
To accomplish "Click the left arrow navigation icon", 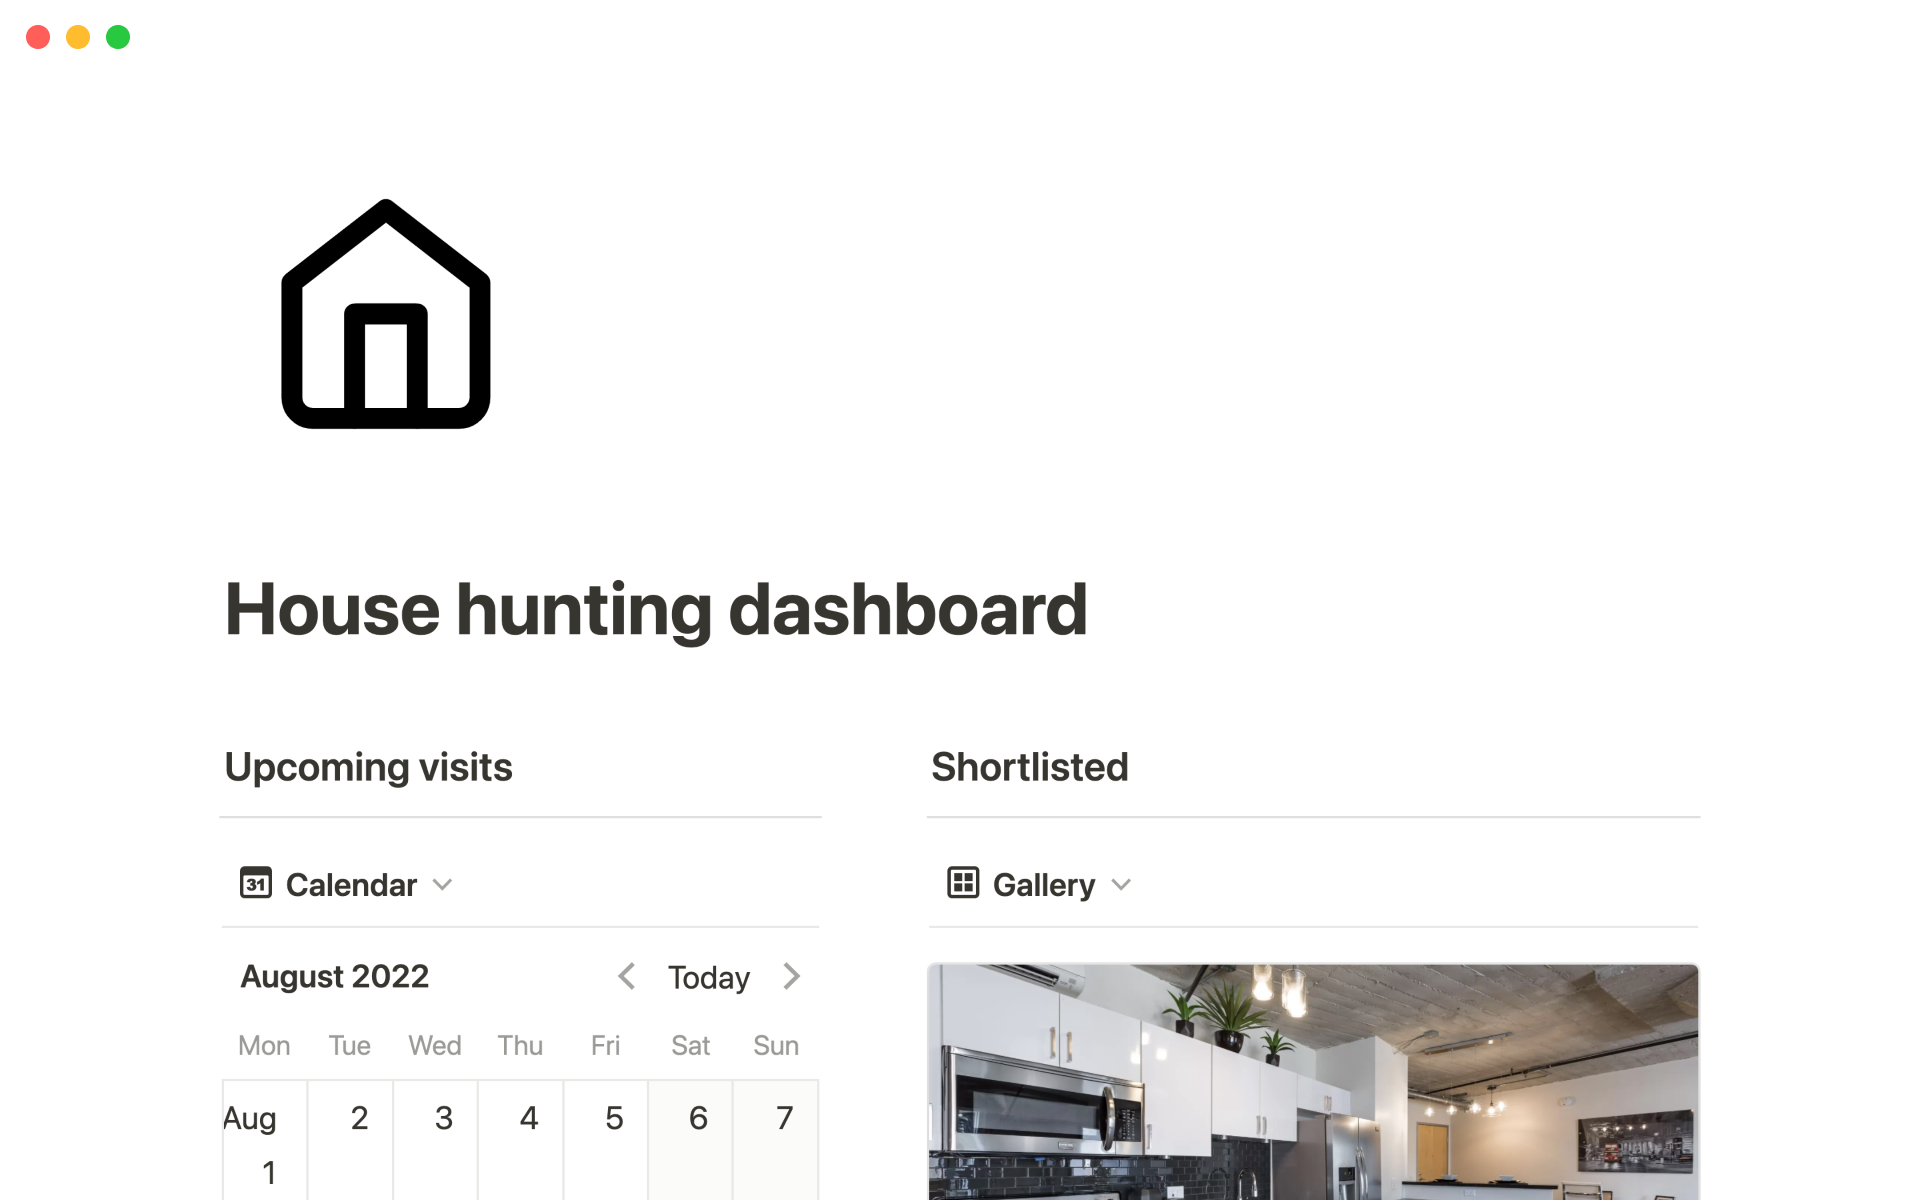I will click(x=628, y=977).
